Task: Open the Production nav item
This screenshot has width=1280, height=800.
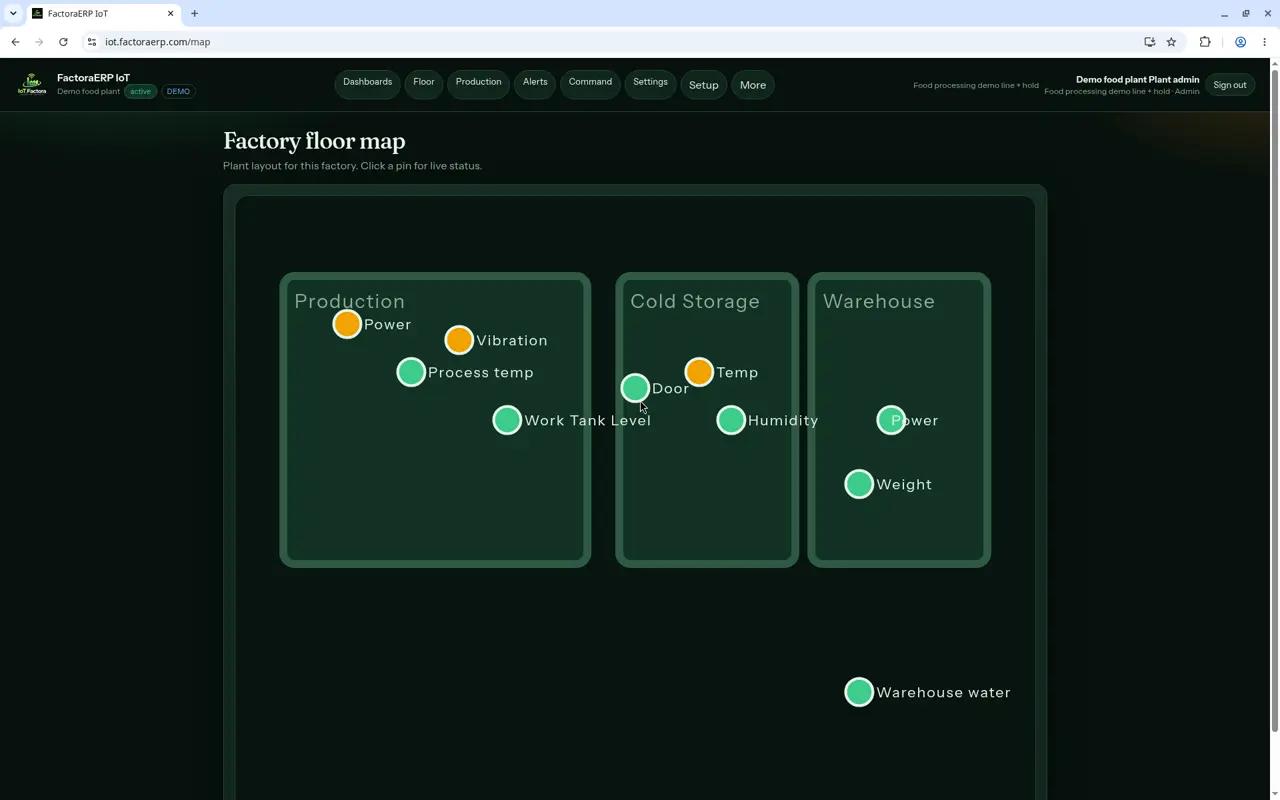Action: click(478, 84)
